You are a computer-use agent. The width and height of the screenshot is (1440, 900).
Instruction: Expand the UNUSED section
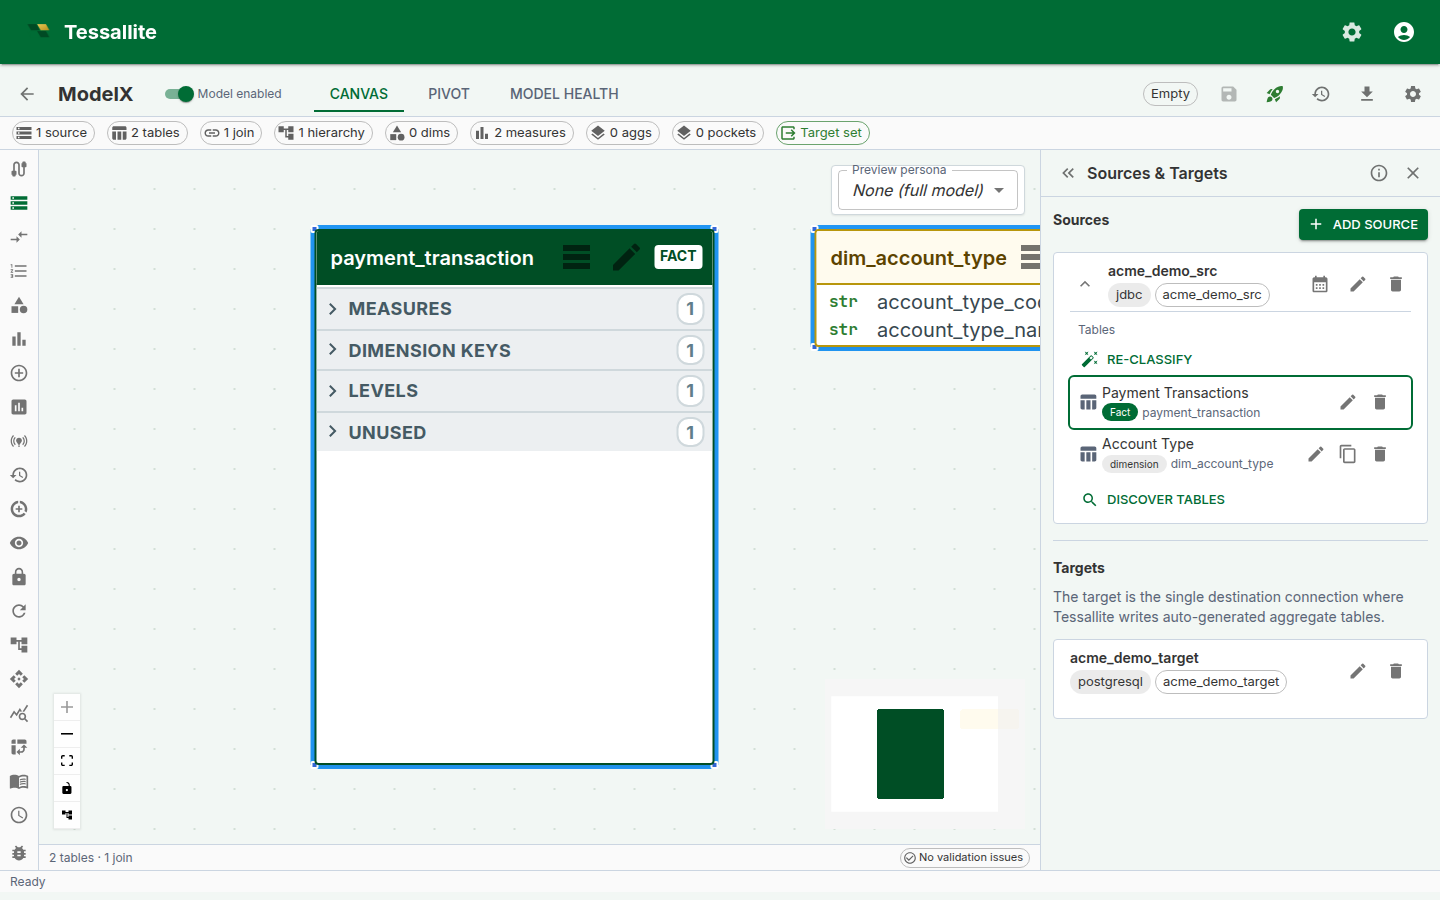point(514,432)
